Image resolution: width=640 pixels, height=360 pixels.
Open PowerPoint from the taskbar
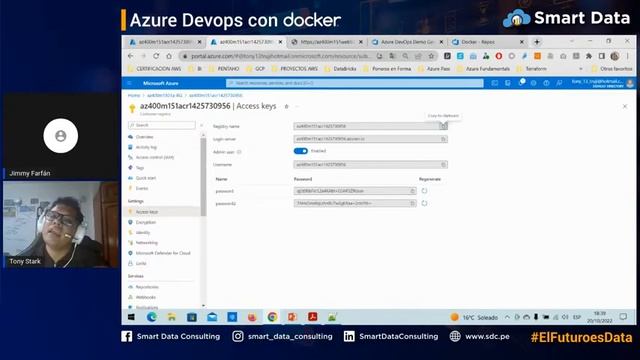click(292, 317)
